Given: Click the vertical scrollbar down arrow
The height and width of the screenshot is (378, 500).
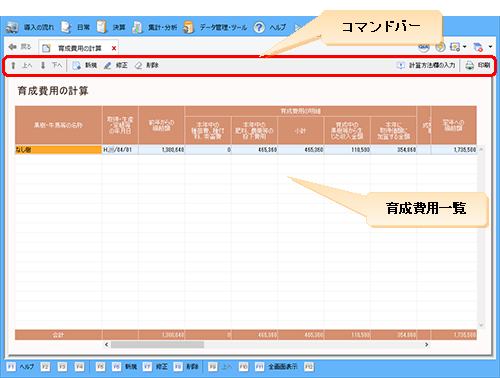Looking at the screenshot, I should [481, 325].
